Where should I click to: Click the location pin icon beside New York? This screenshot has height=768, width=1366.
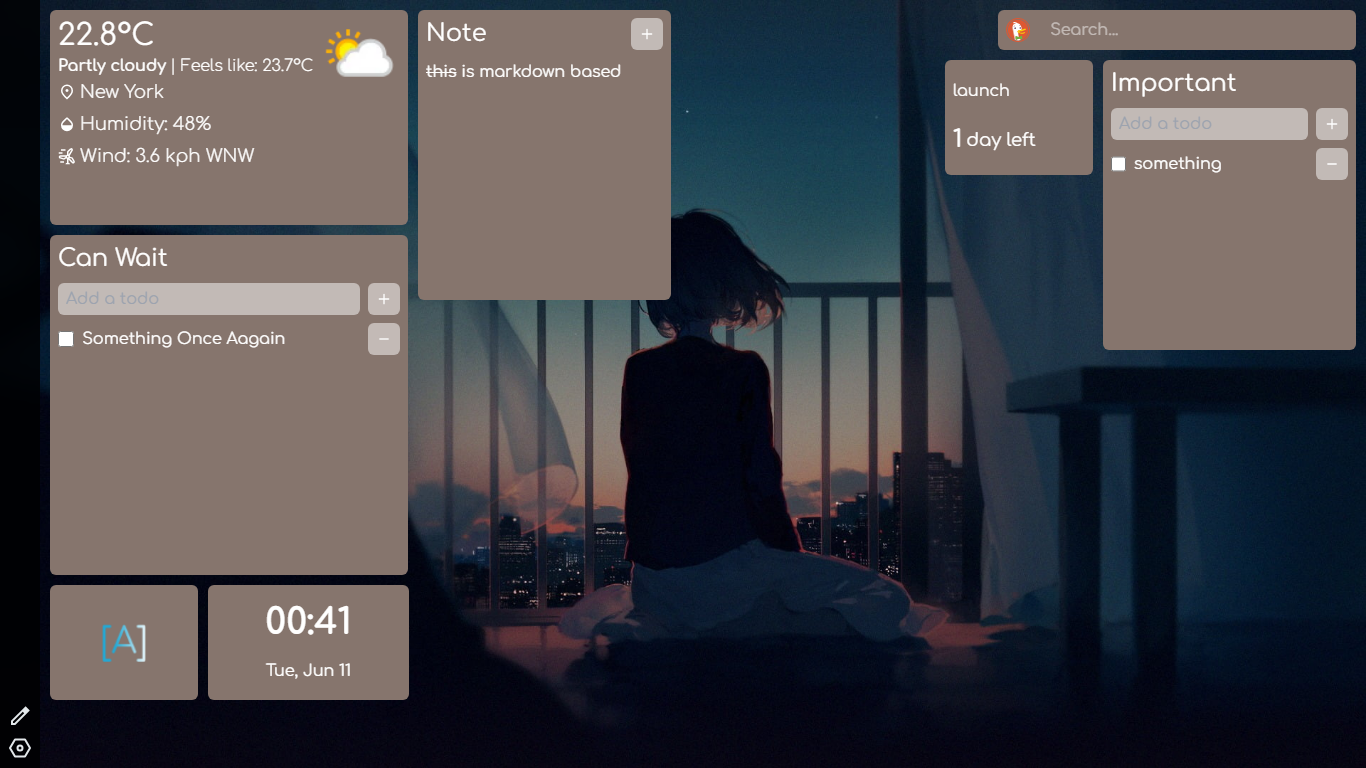[x=67, y=92]
